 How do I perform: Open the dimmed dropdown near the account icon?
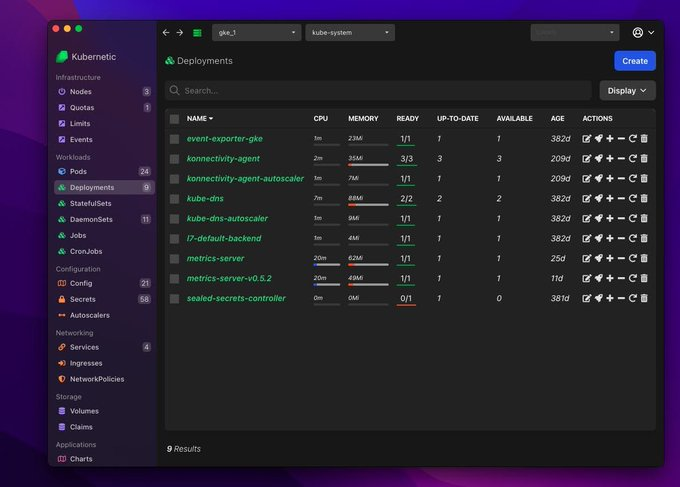[x=575, y=33]
